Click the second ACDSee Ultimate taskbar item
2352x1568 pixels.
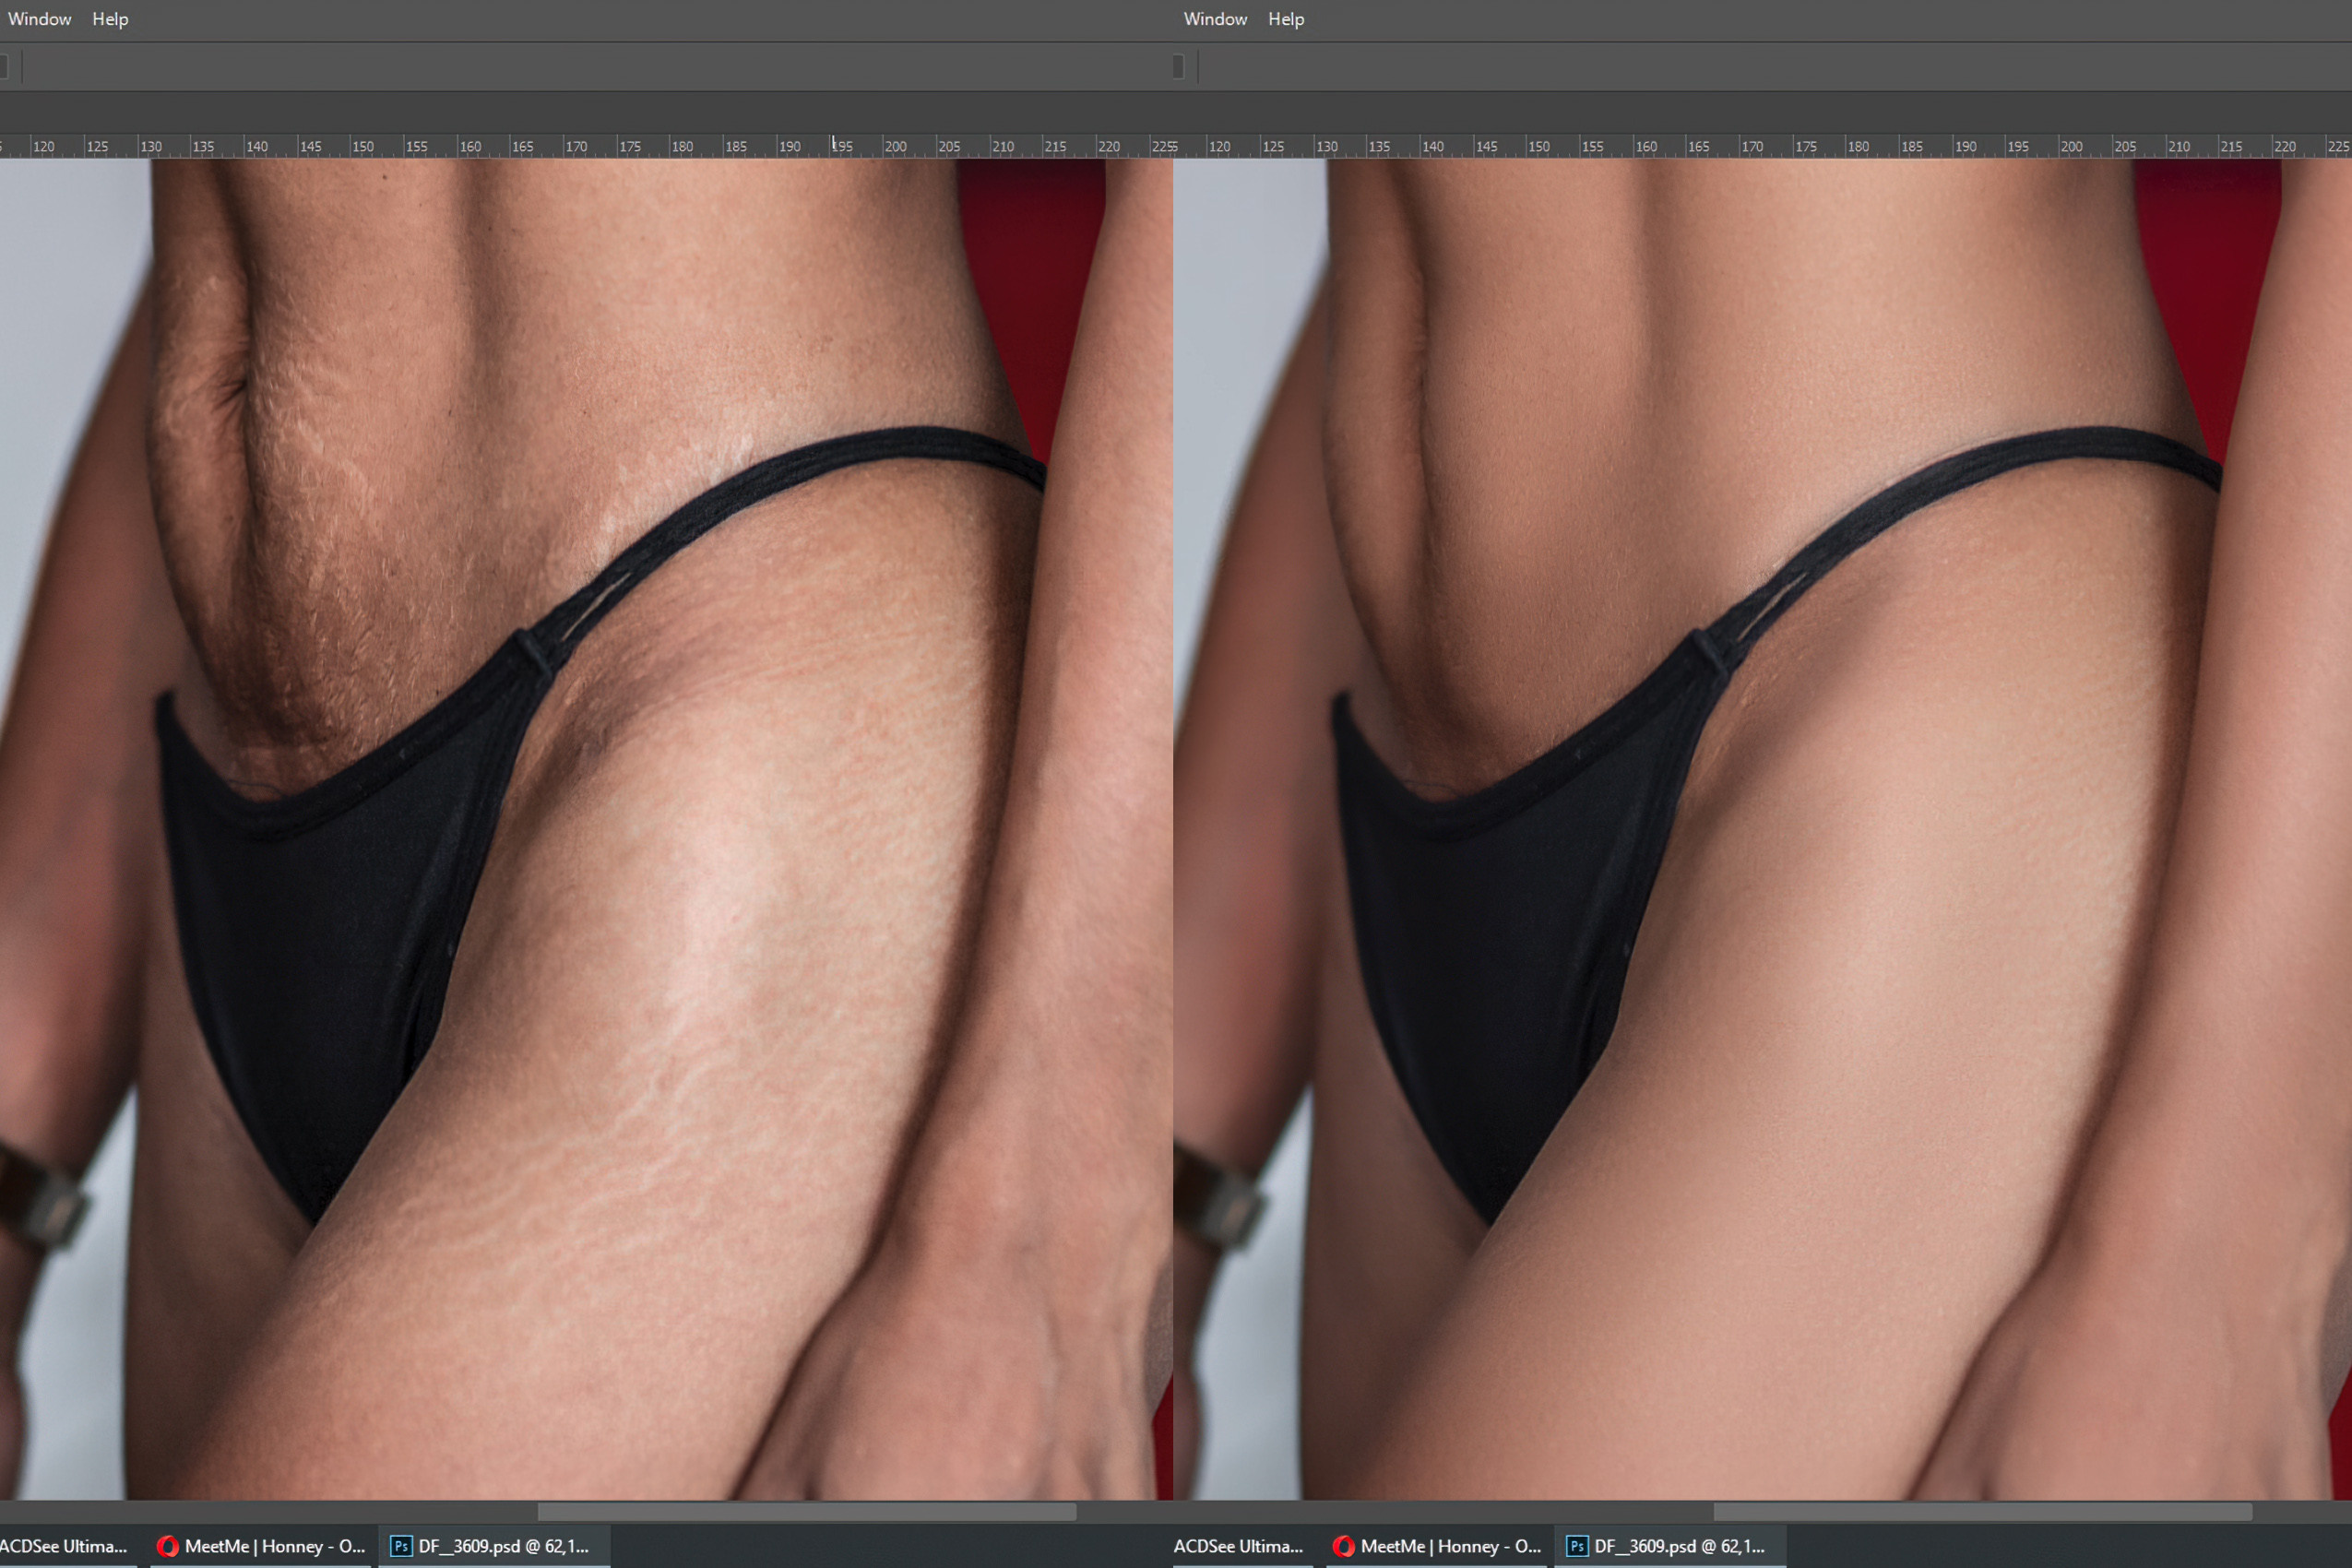tap(1240, 1546)
